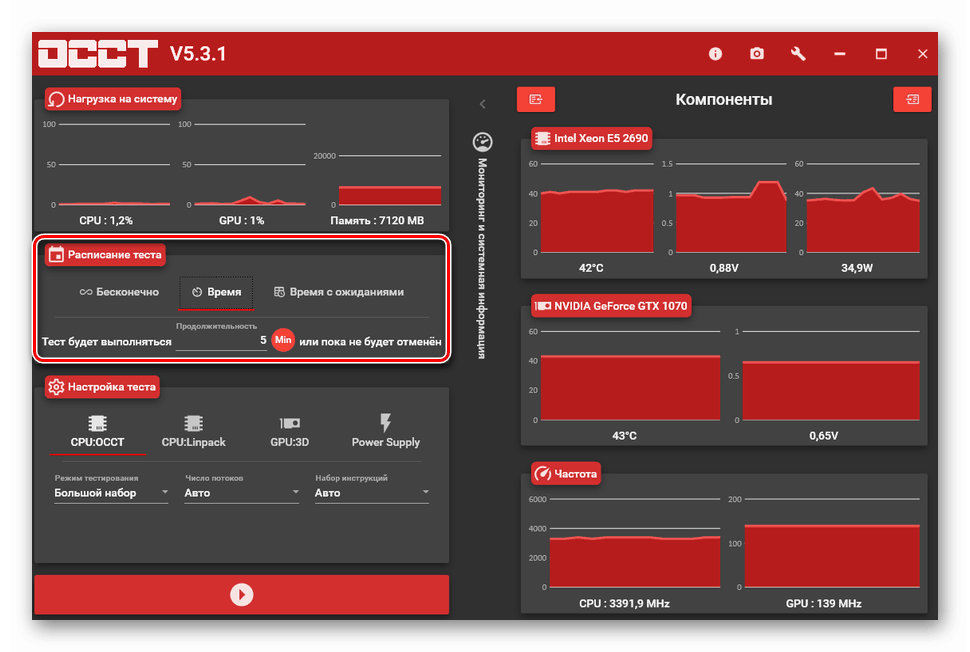Open the info icon in the title bar
The width and height of the screenshot is (970, 652).
(x=715, y=54)
